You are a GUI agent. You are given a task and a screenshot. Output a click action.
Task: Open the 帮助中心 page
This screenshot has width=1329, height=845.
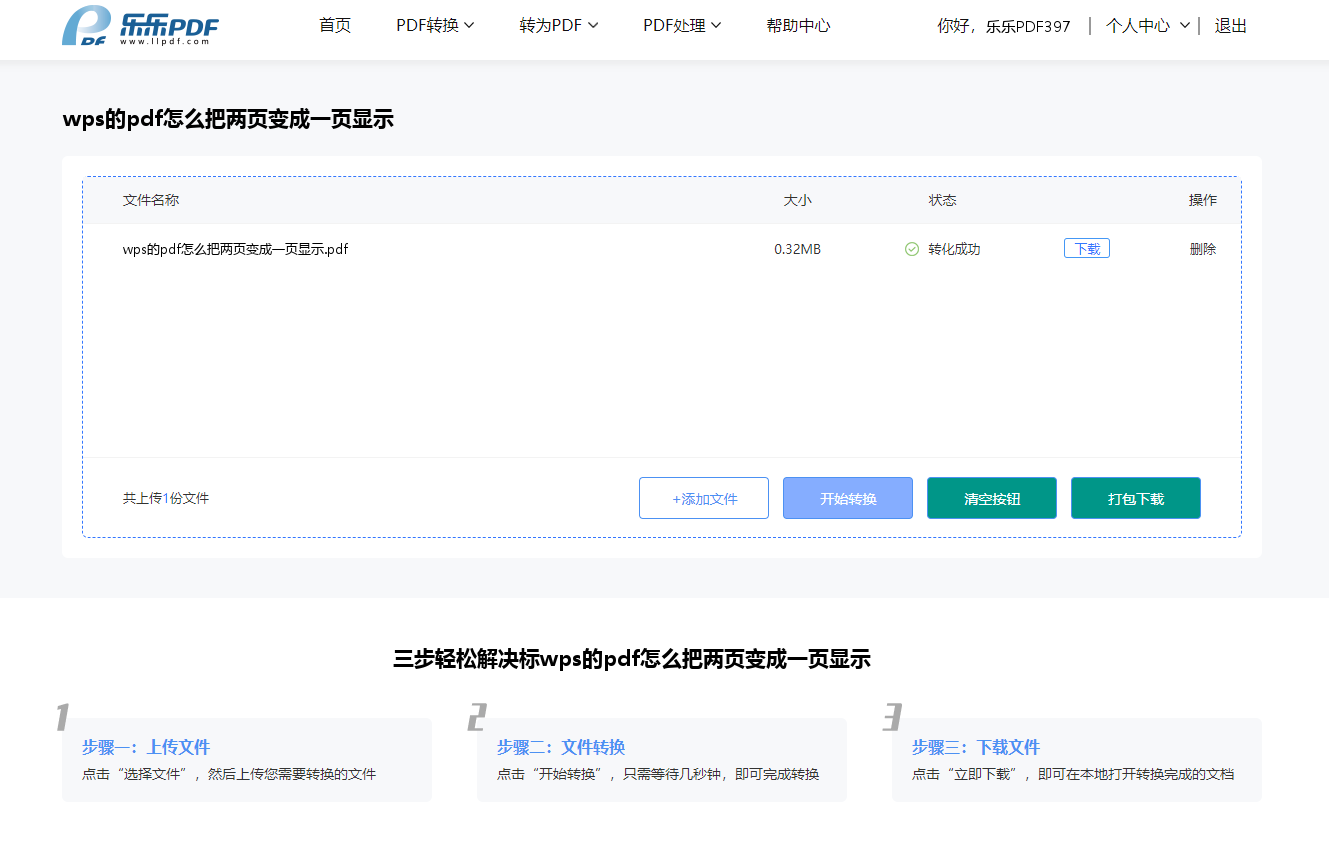pyautogui.click(x=798, y=26)
